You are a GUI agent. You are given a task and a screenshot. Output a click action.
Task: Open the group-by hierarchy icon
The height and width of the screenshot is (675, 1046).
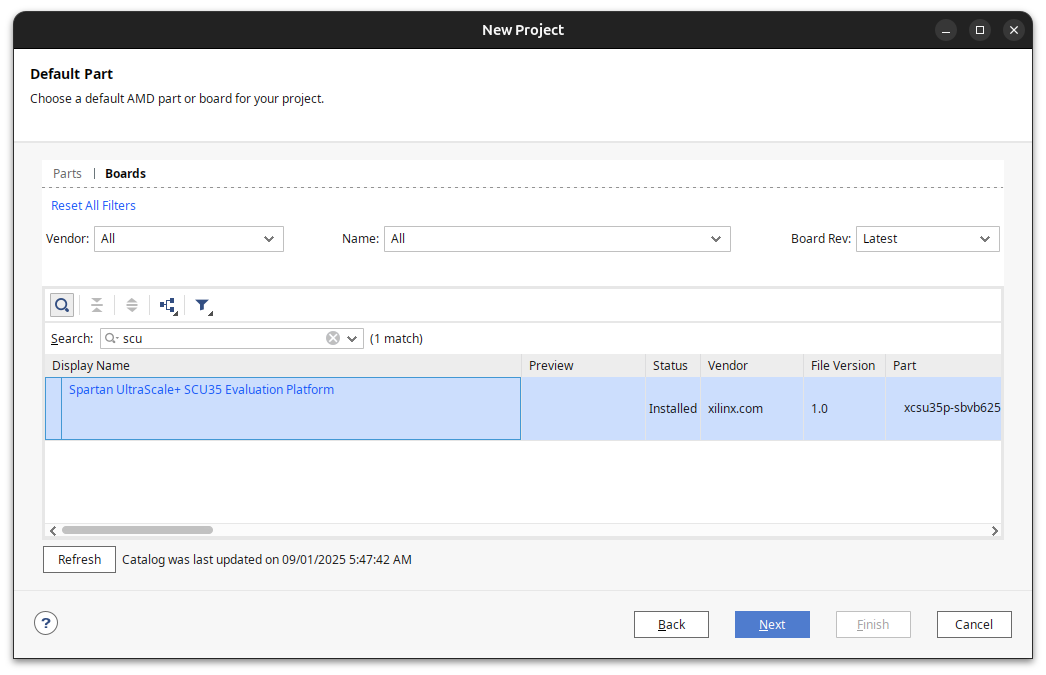tap(168, 306)
